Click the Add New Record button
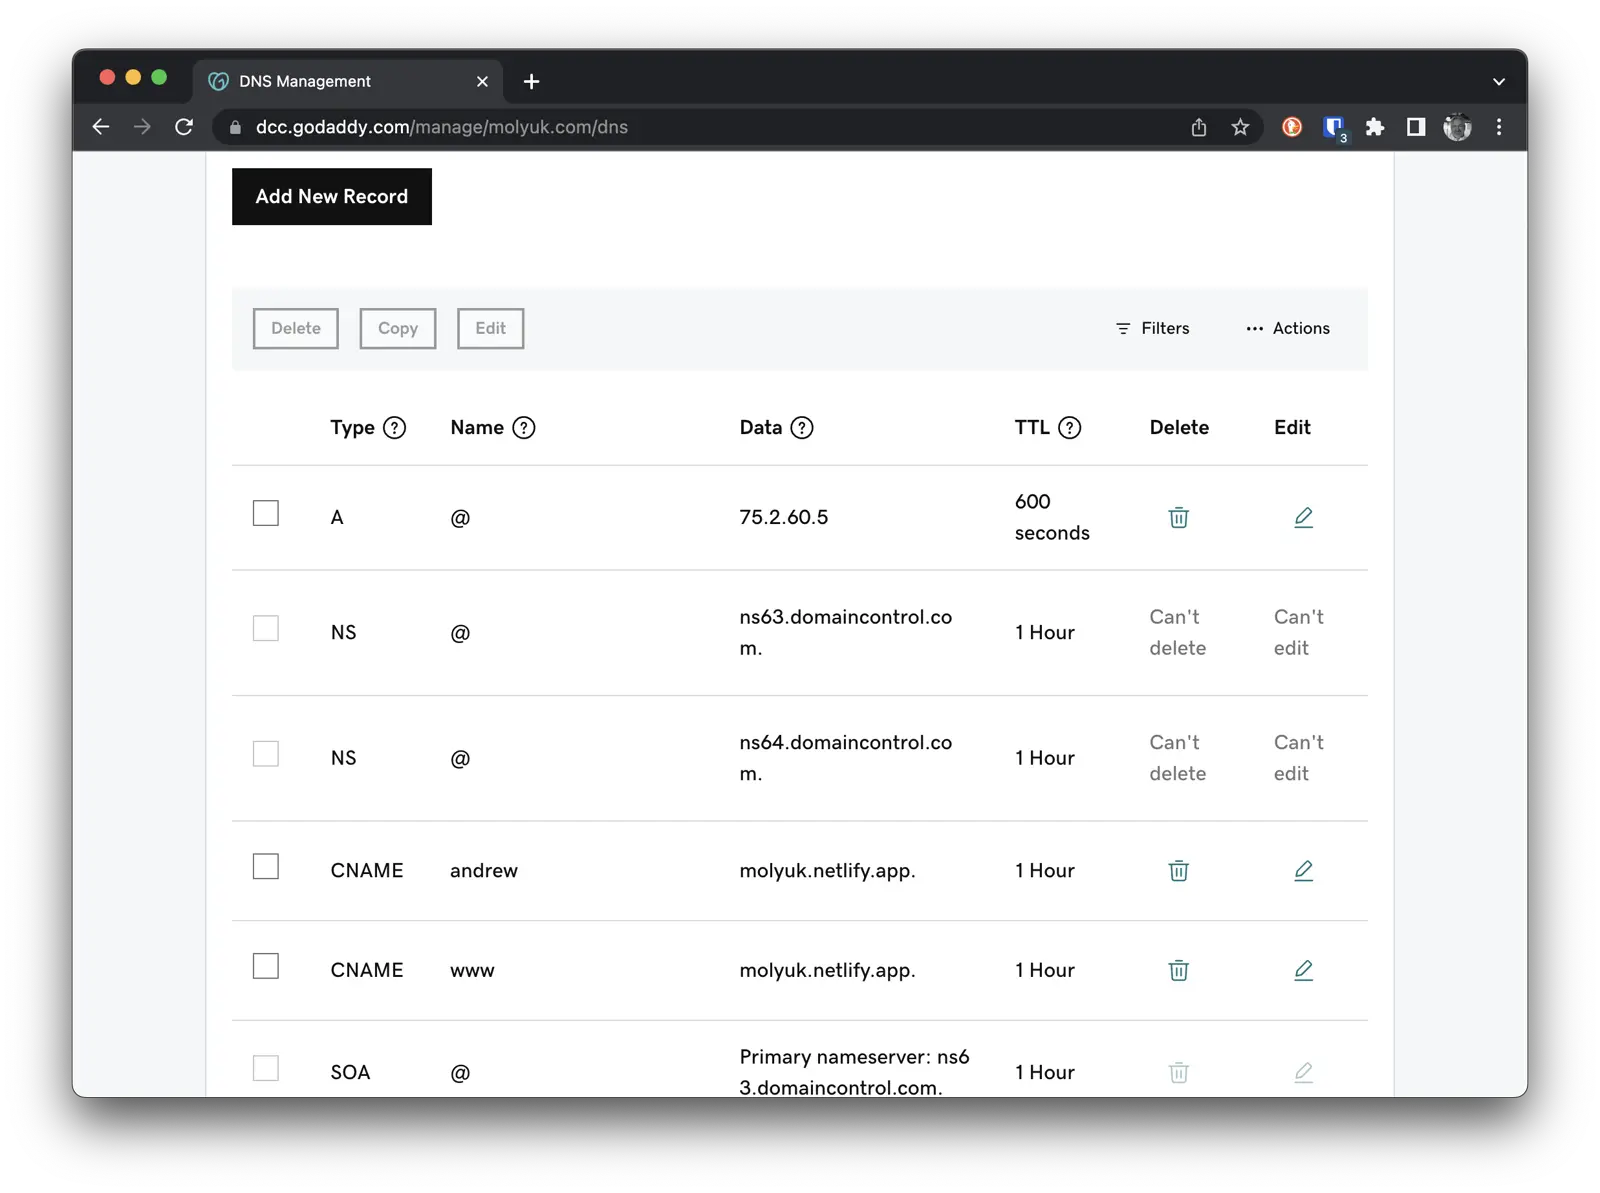 331,196
